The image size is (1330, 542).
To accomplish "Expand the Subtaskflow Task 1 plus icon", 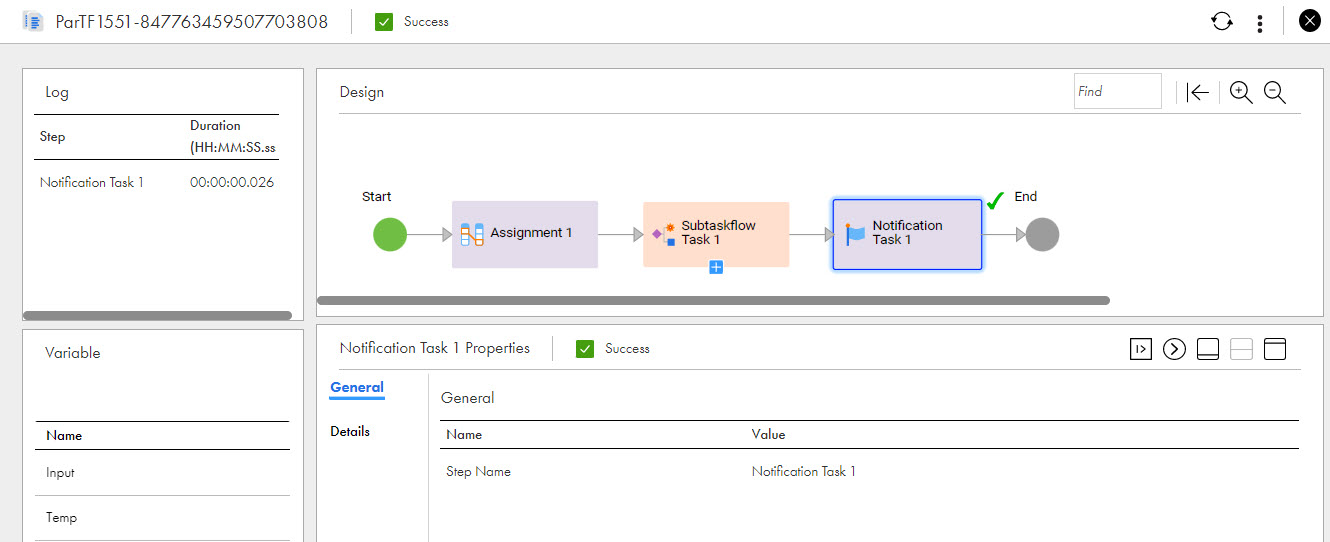I will [x=716, y=267].
